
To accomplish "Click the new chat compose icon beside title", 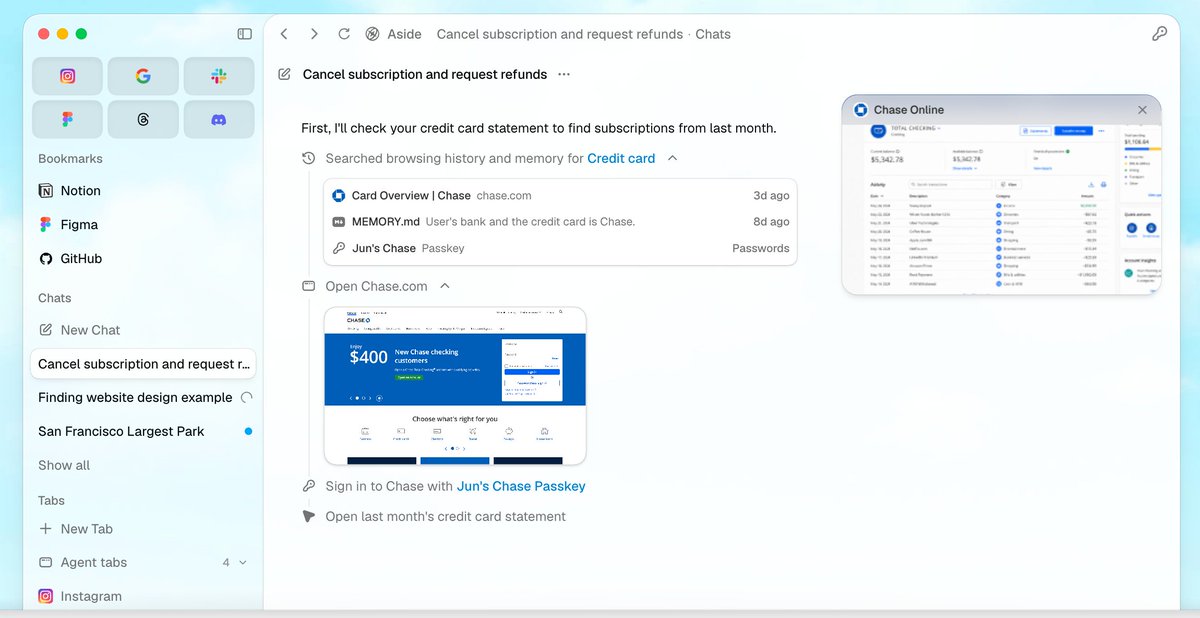I will pyautogui.click(x=285, y=74).
